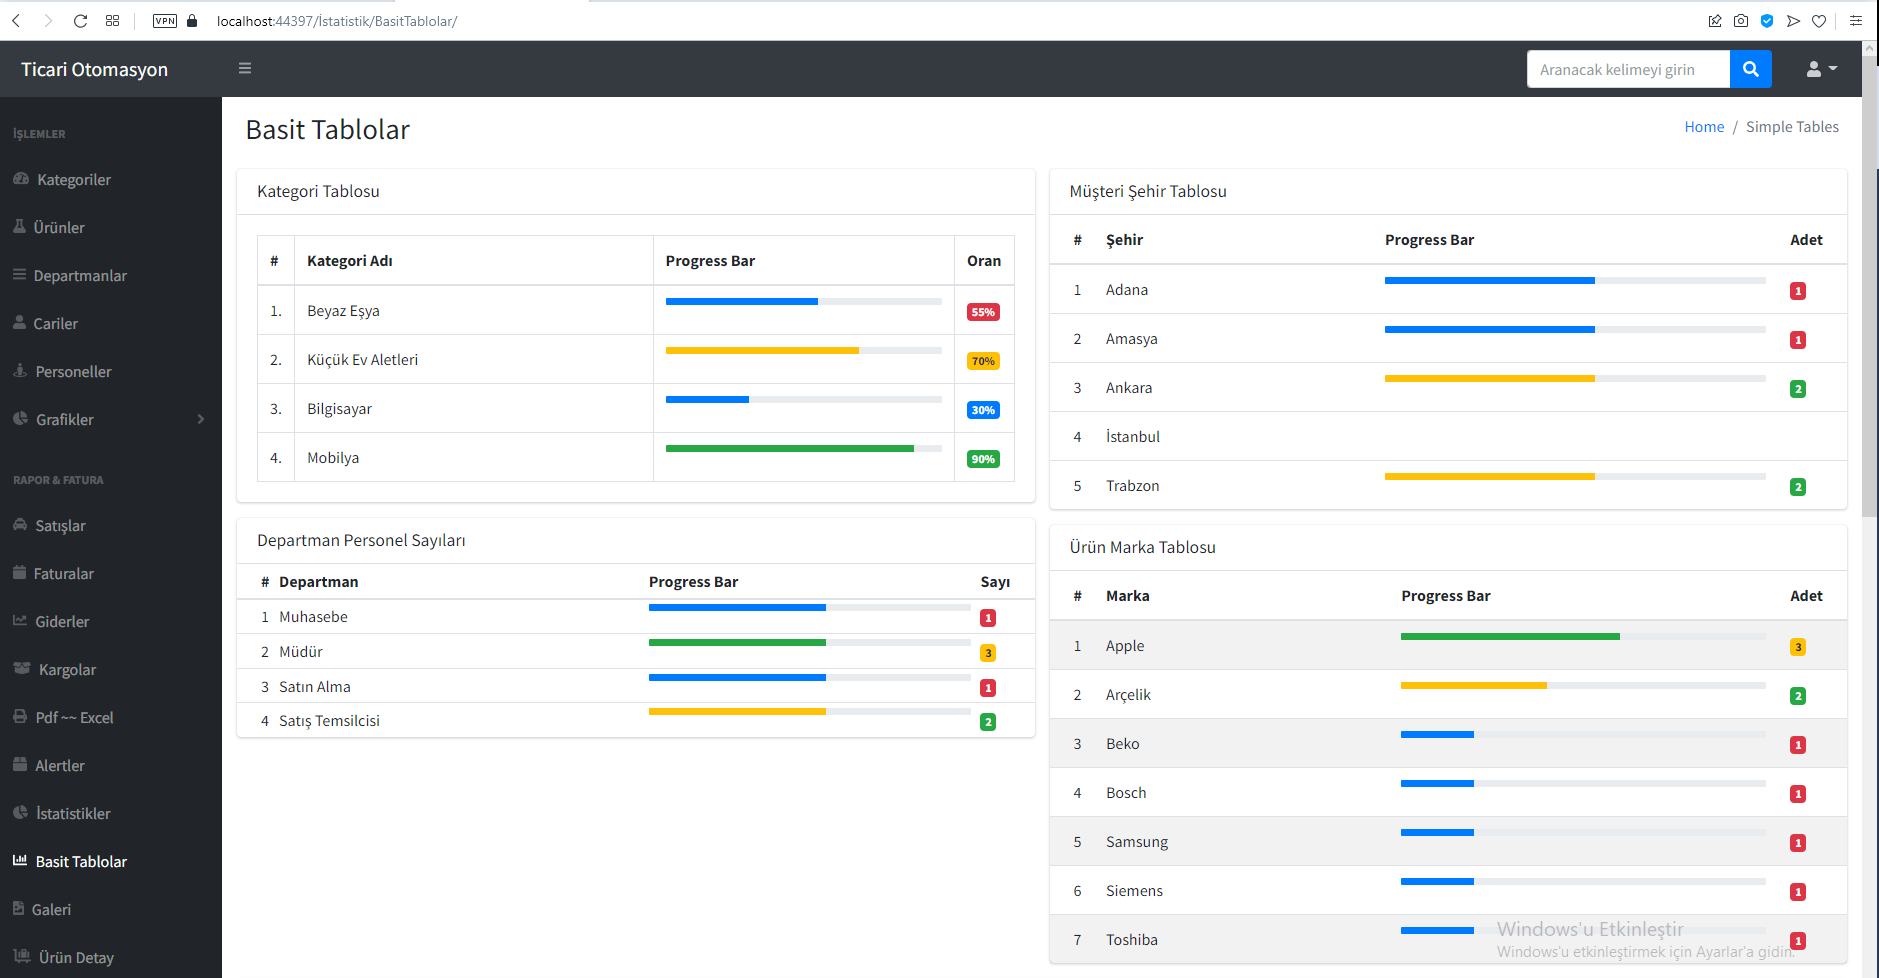The width and height of the screenshot is (1879, 978).
Task: Click 'Satış Temsilcisi' department row
Action: pos(636,721)
